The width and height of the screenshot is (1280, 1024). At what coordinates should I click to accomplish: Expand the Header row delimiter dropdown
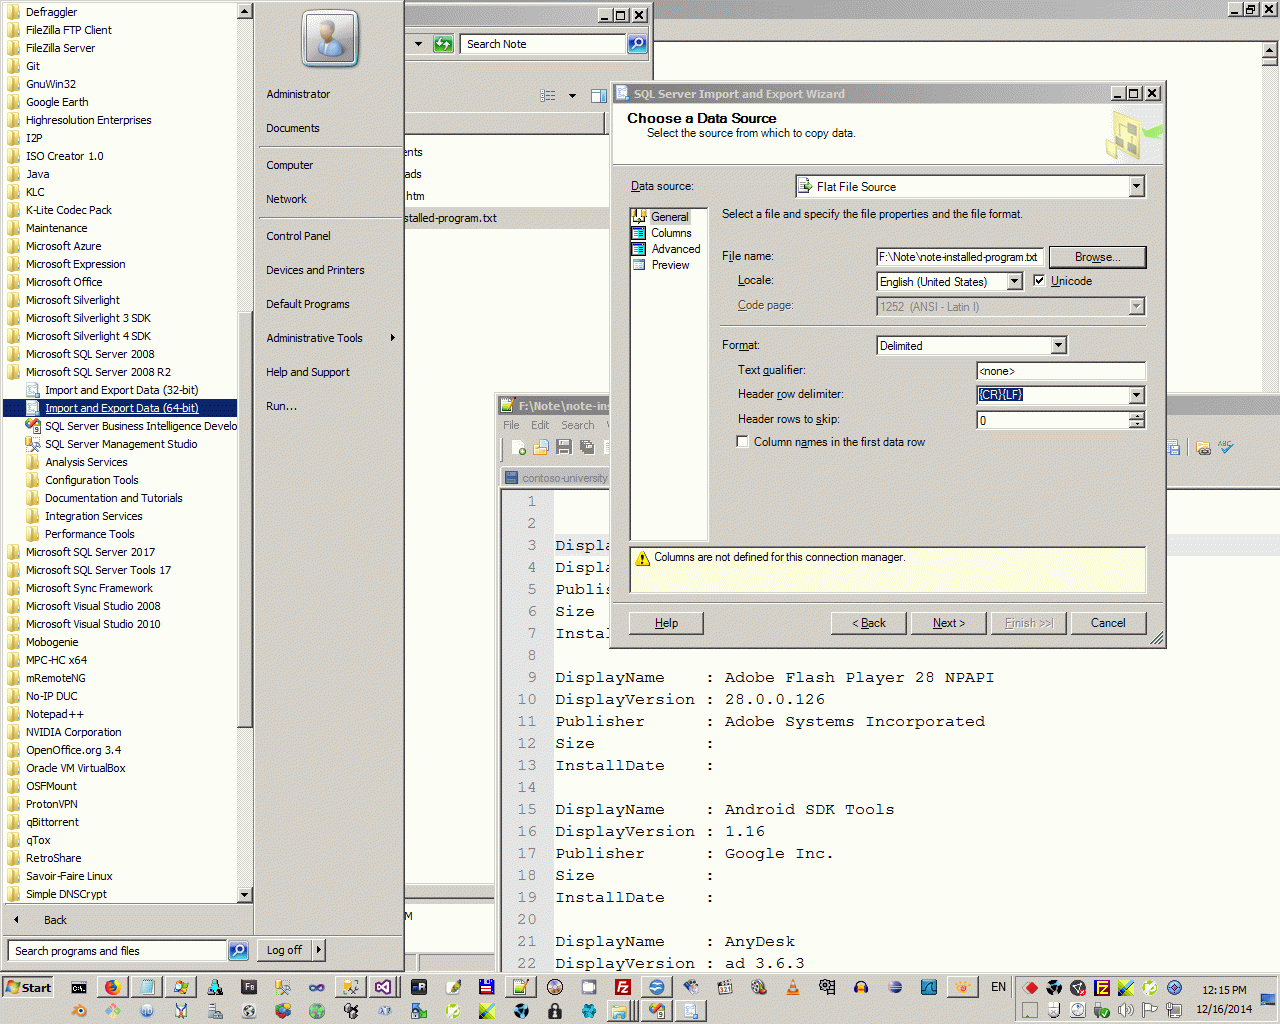[1136, 395]
